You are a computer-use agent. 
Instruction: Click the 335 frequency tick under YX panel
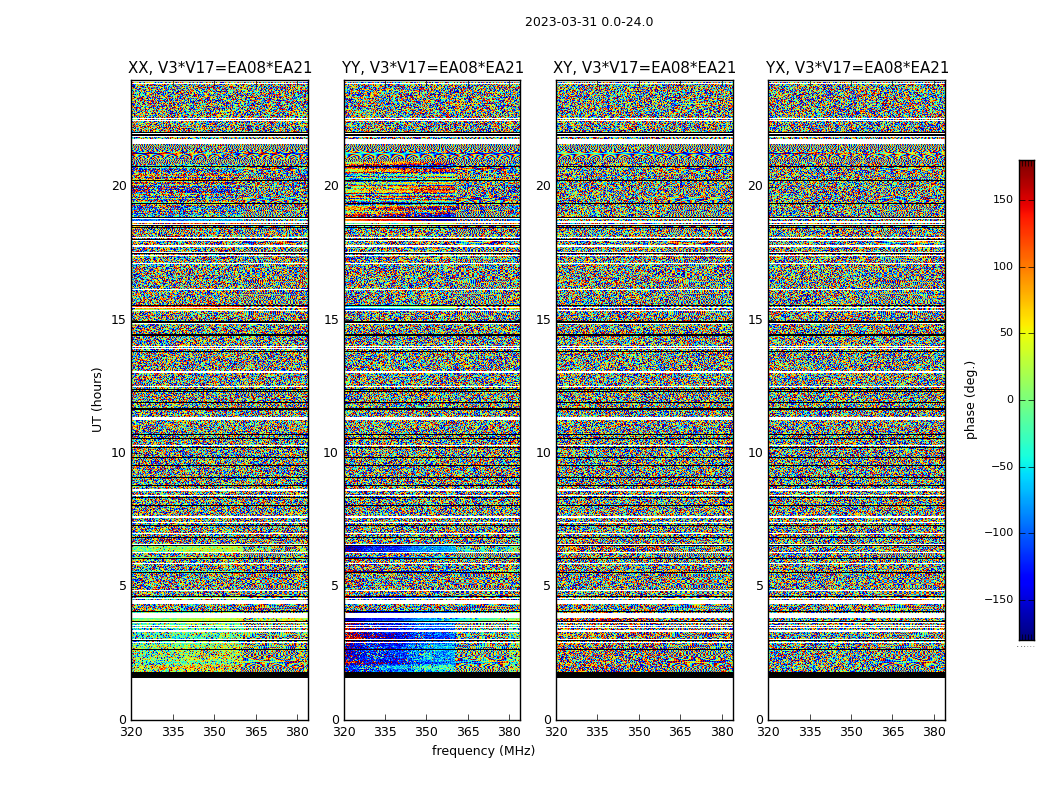810,732
